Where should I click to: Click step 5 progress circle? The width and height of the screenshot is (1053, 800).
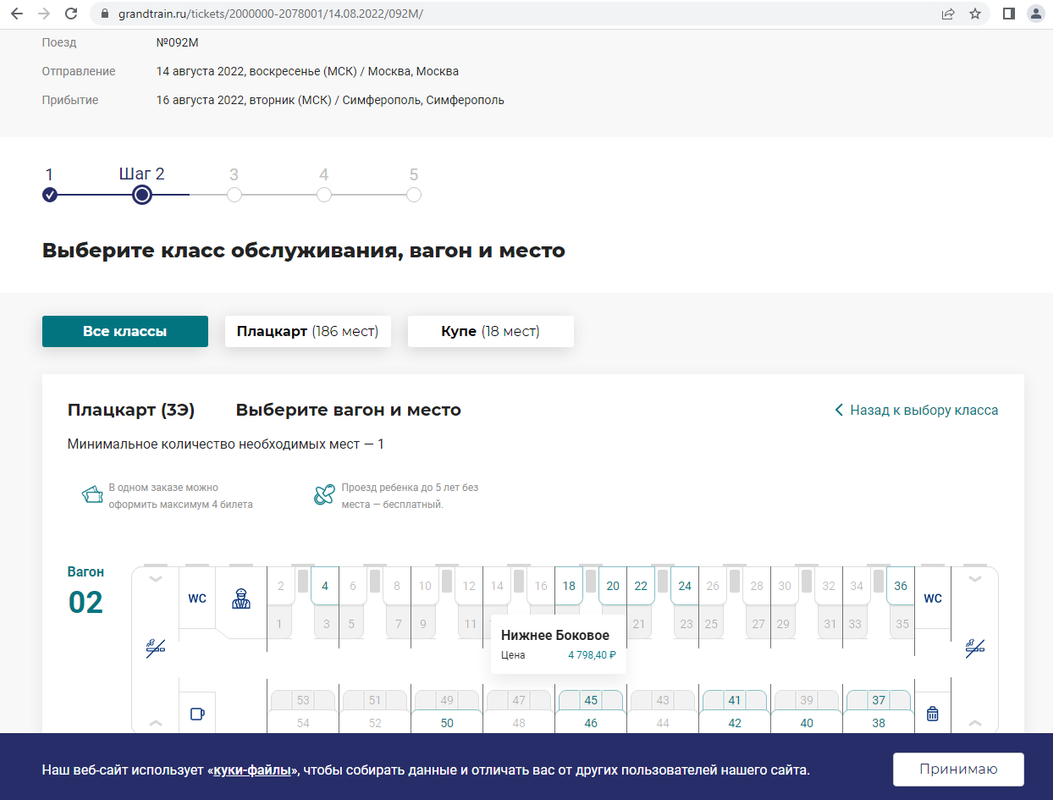point(414,195)
